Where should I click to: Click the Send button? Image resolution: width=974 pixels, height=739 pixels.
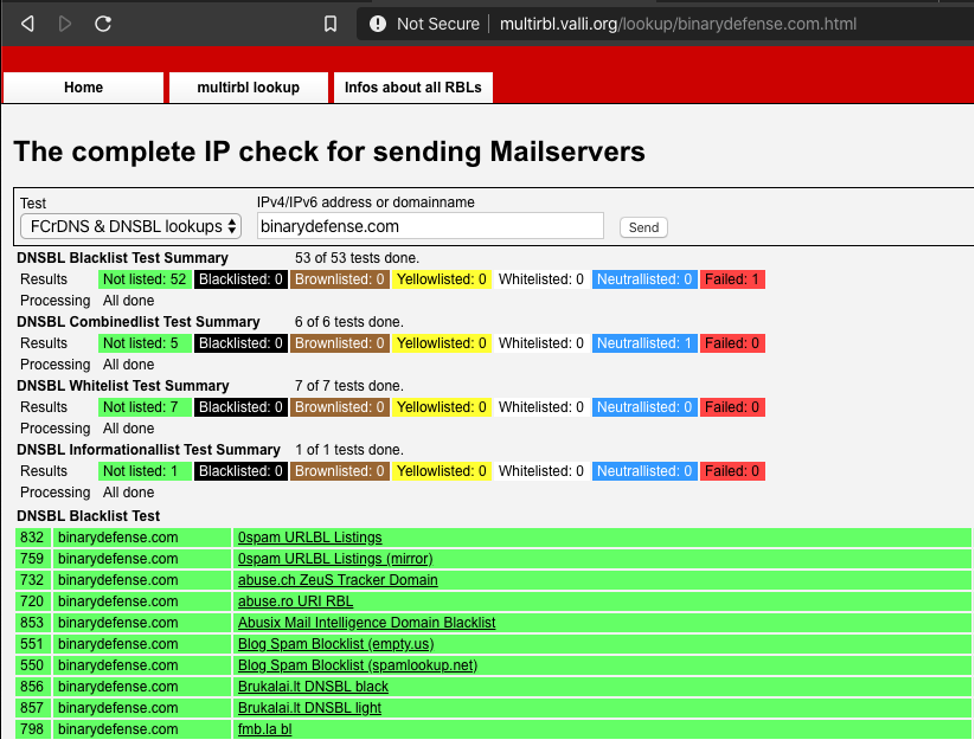pos(644,227)
